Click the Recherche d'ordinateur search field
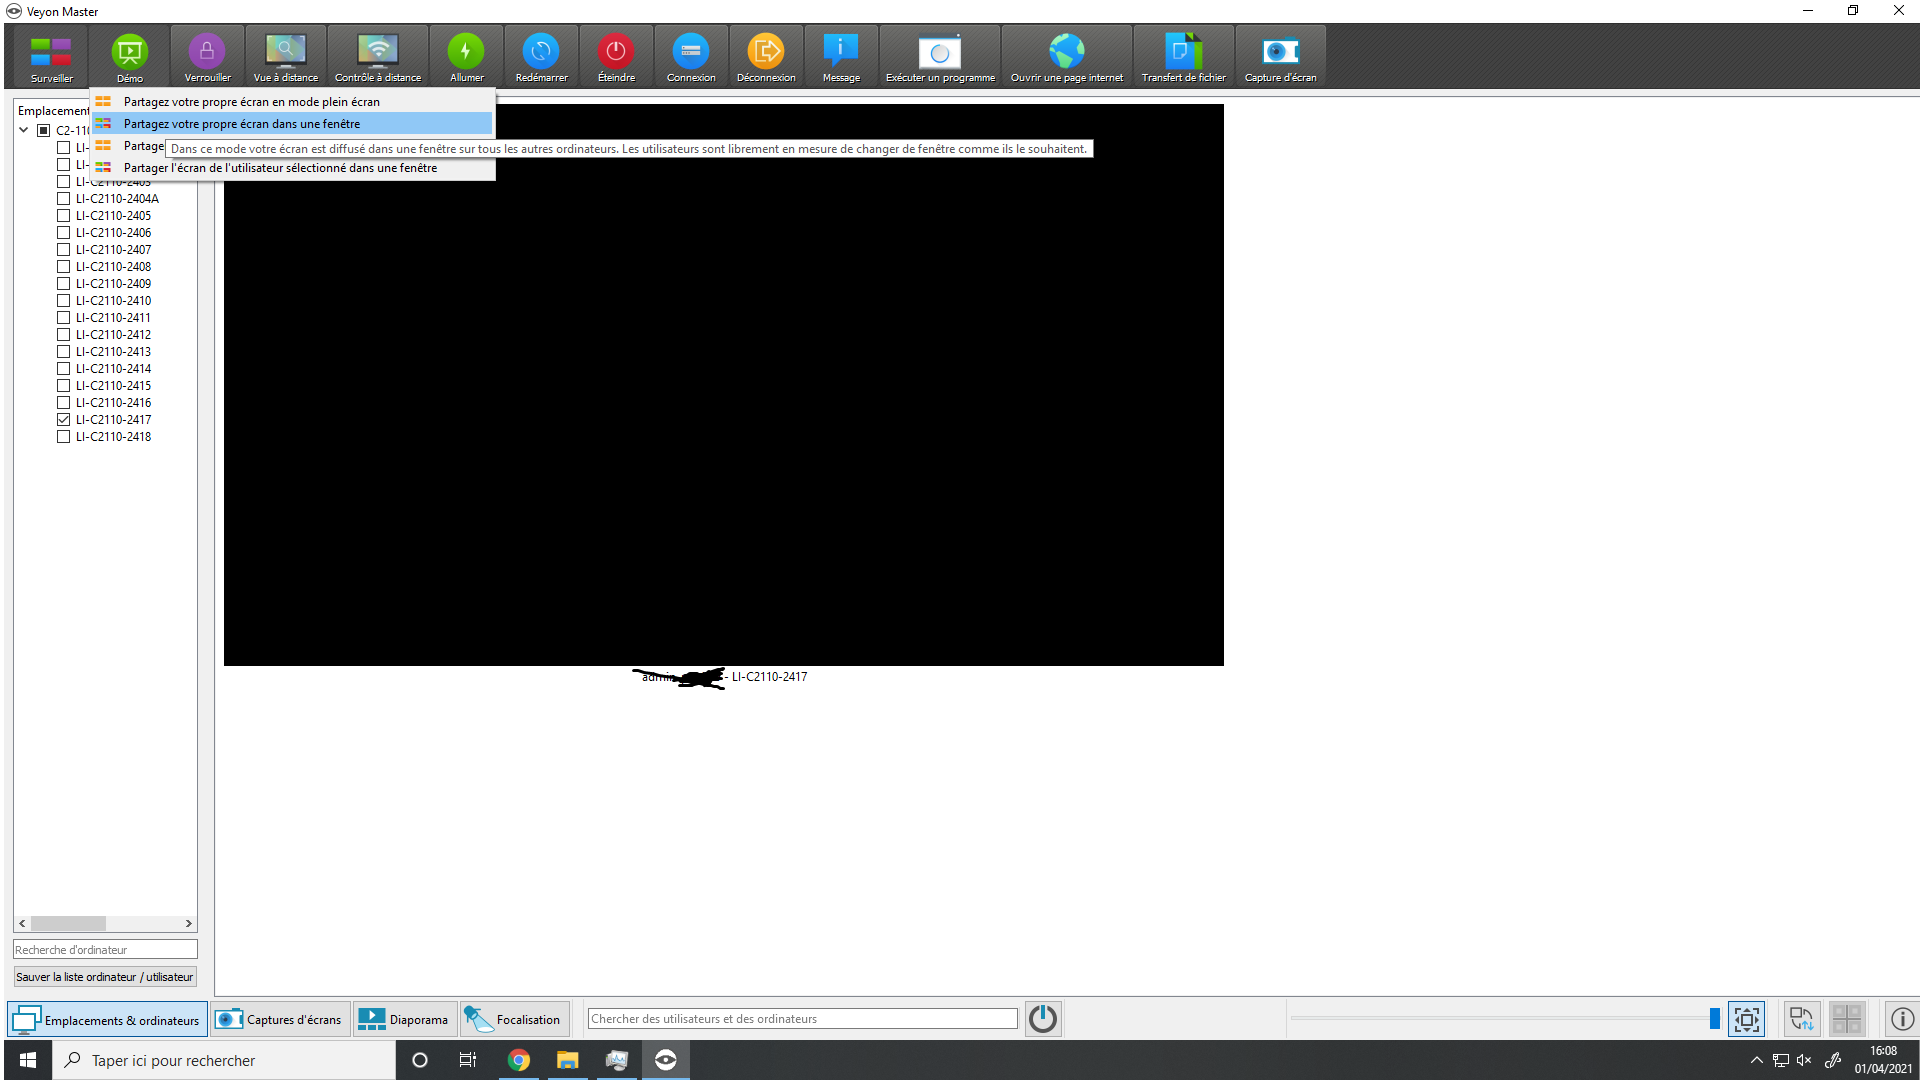The image size is (1920, 1080). tap(105, 950)
